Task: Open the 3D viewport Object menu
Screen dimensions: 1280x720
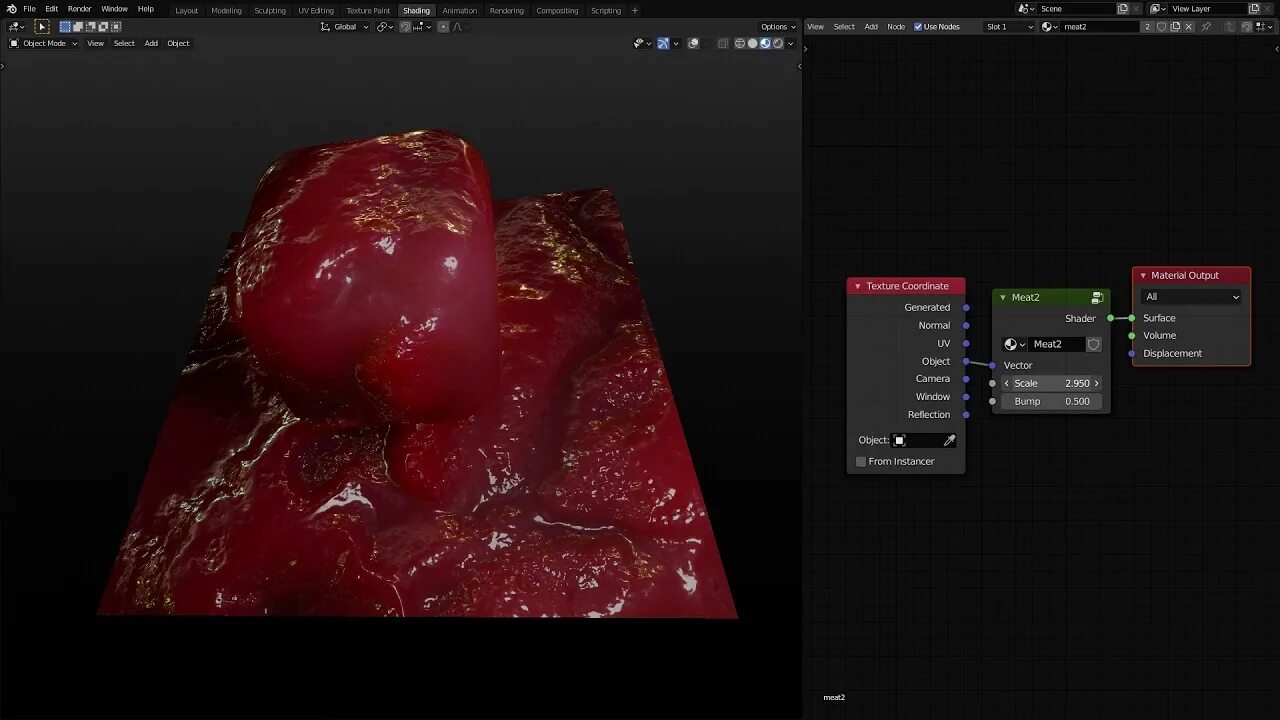Action: tap(178, 43)
